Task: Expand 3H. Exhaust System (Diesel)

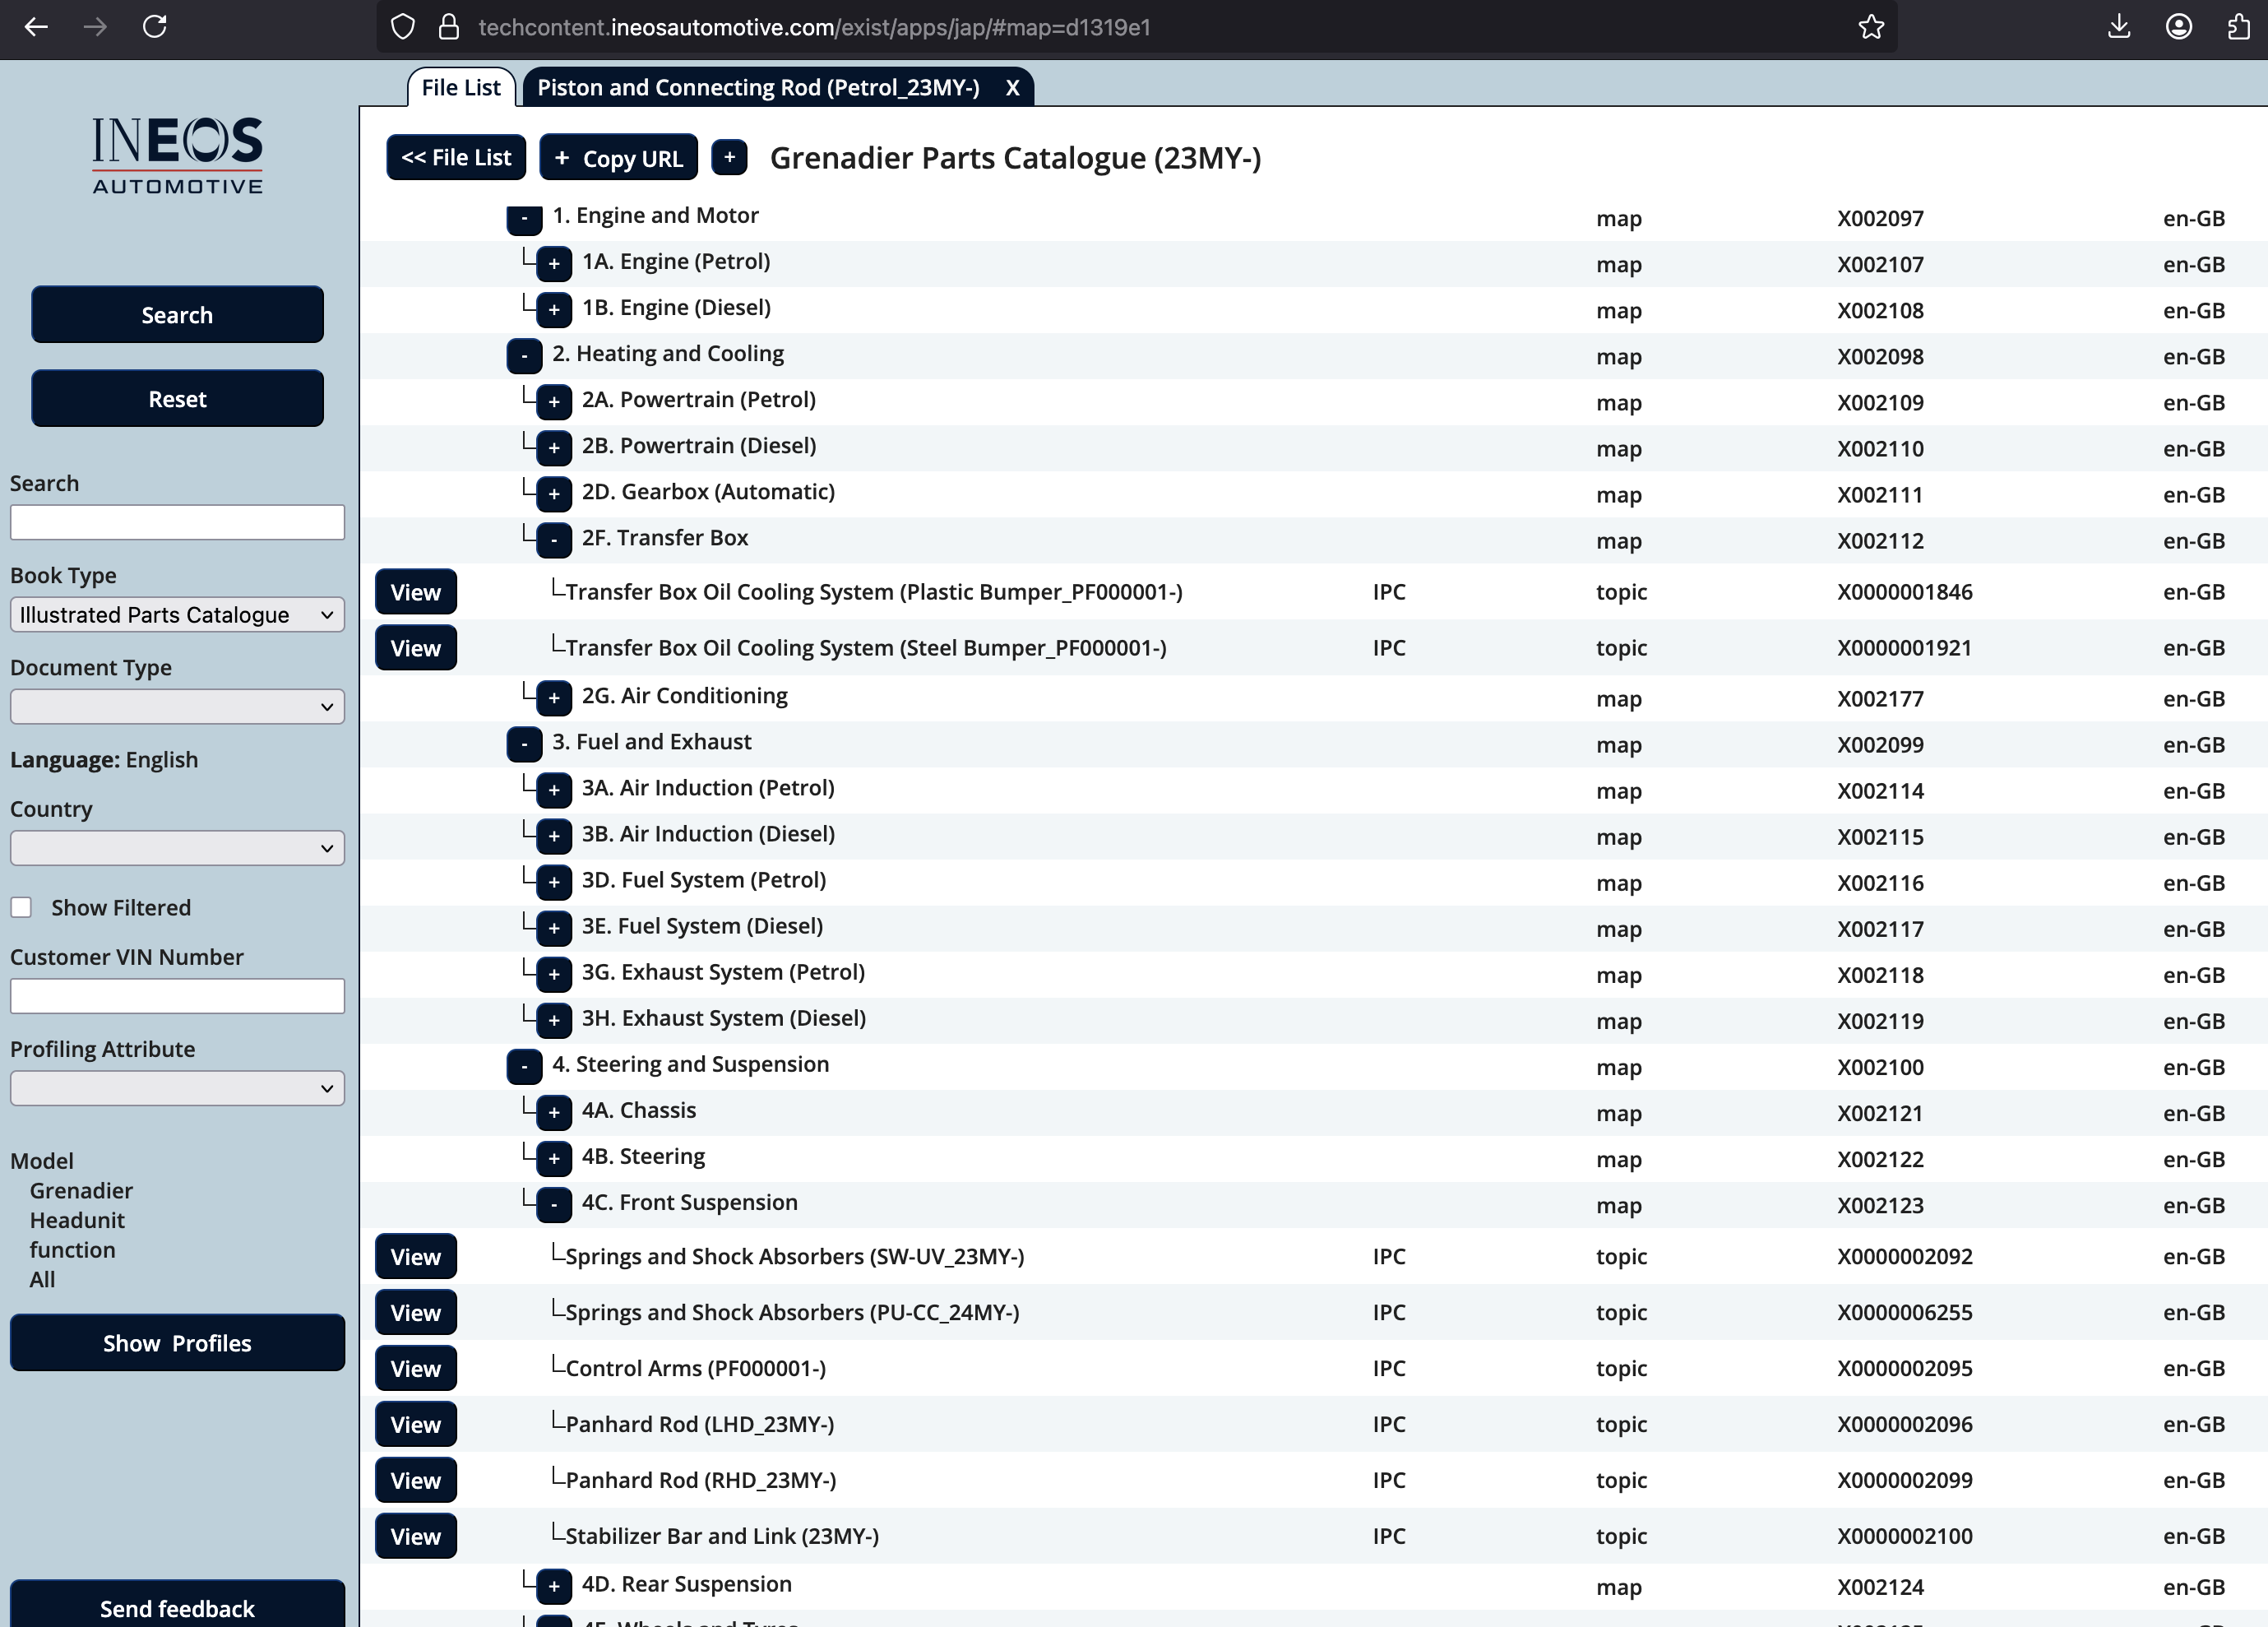Action: 554,1020
